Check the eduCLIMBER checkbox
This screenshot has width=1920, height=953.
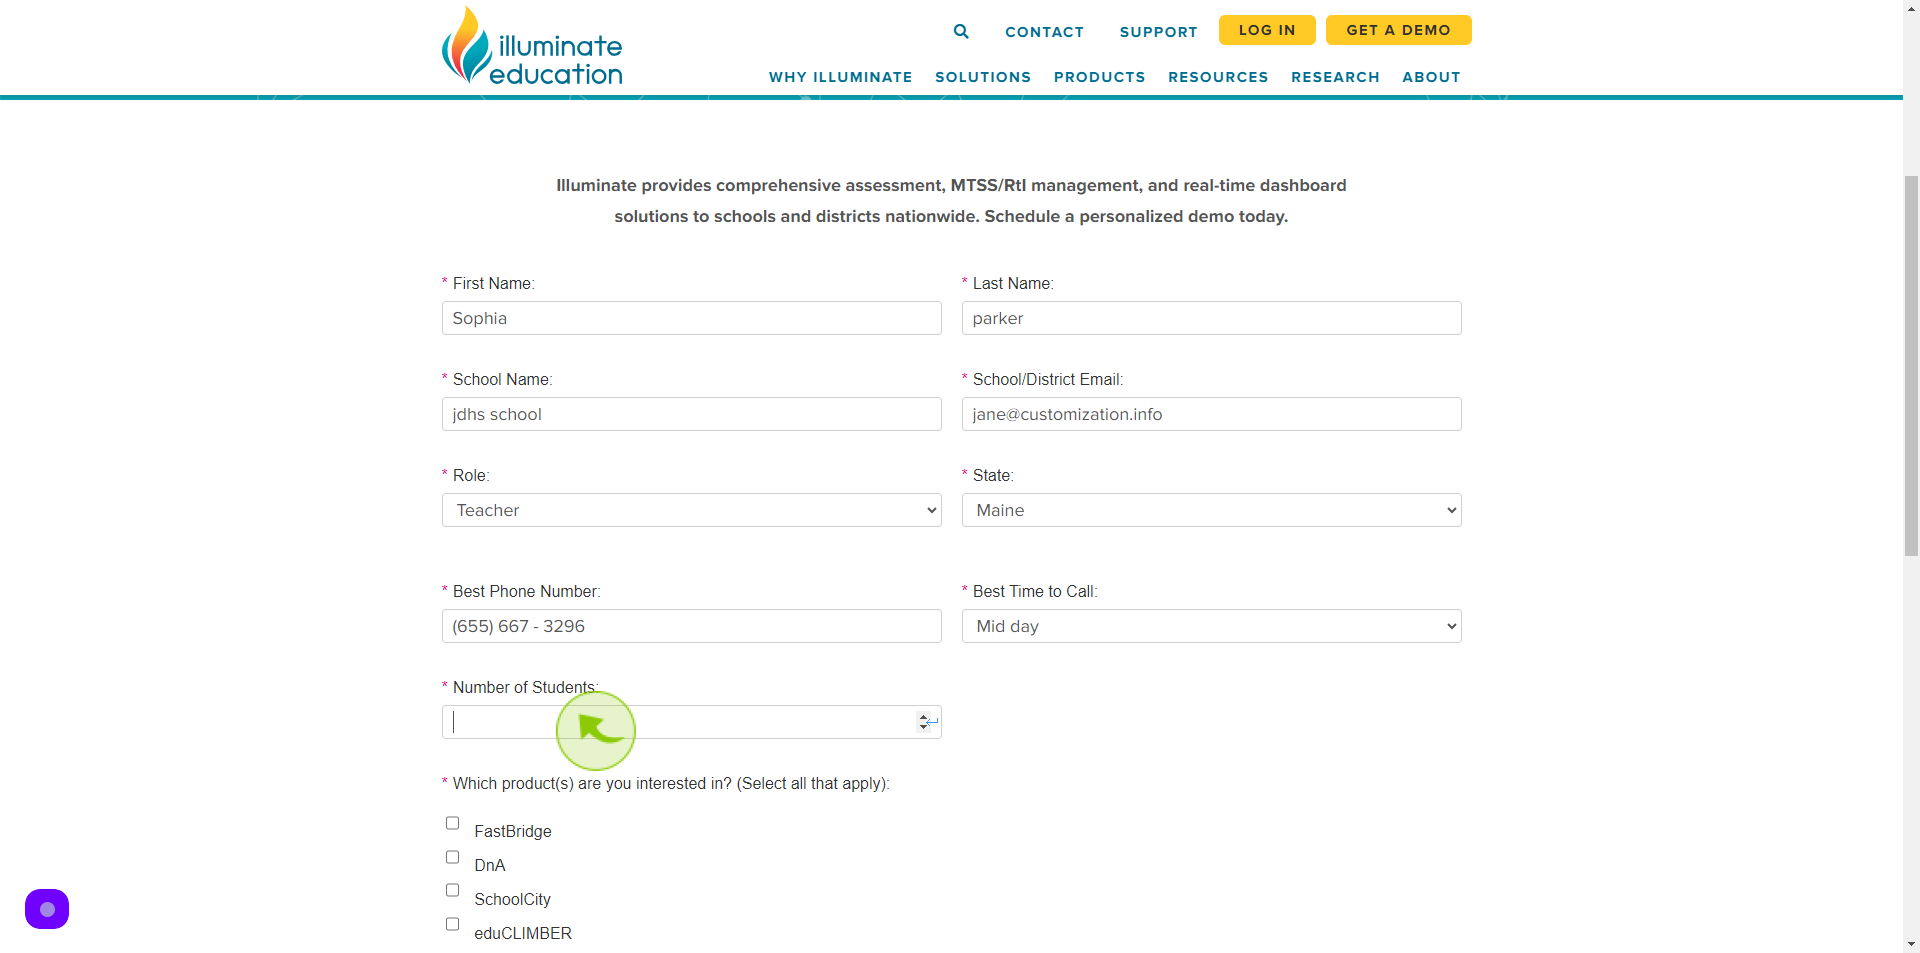(452, 924)
